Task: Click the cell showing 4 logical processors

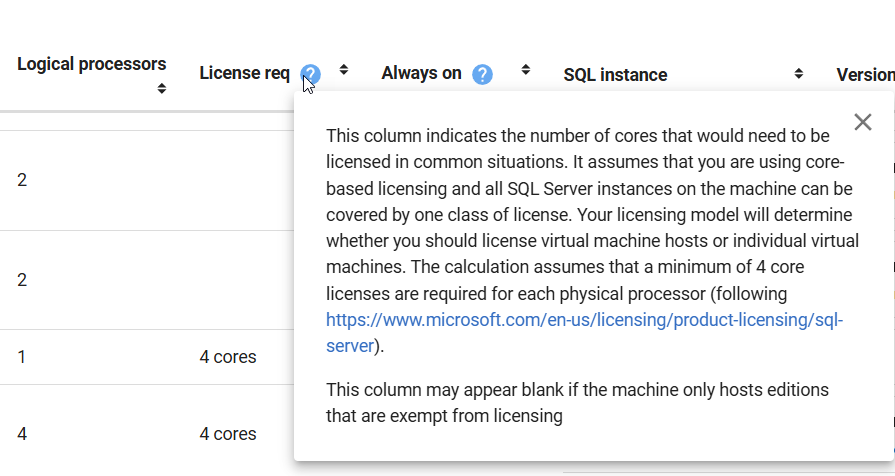Action: coord(22,434)
